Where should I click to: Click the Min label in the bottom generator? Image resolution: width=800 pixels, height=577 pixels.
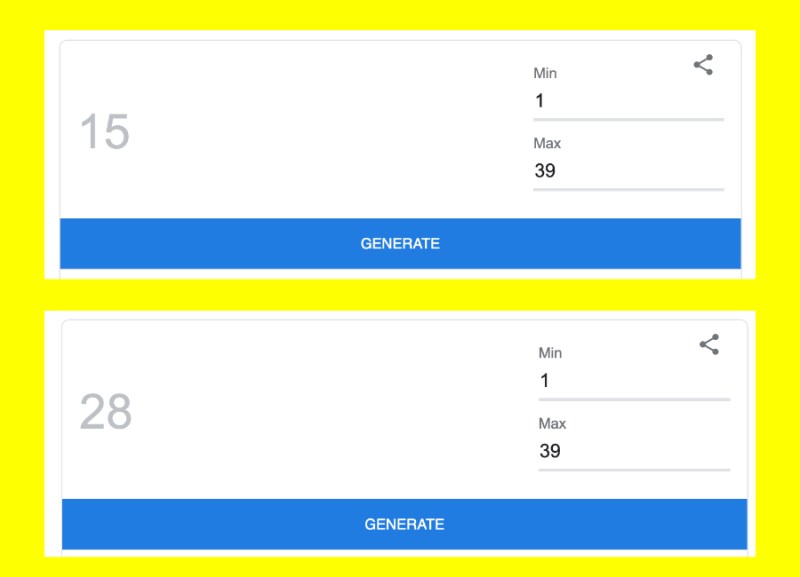tap(550, 353)
